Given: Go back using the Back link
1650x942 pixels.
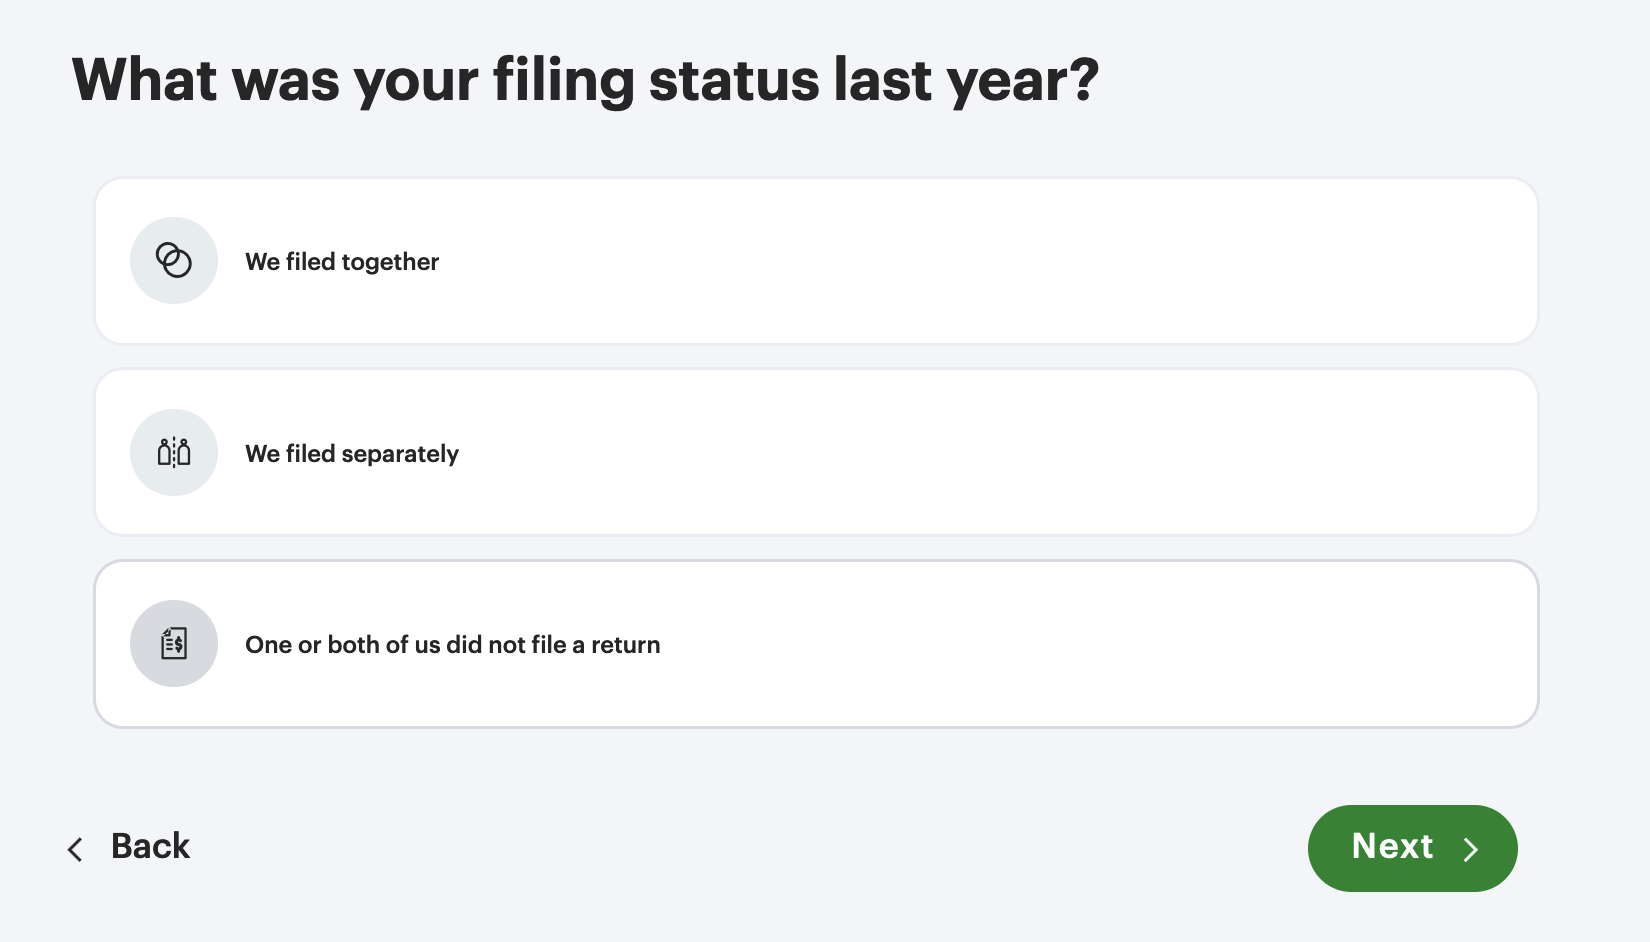Looking at the screenshot, I should 129,847.
